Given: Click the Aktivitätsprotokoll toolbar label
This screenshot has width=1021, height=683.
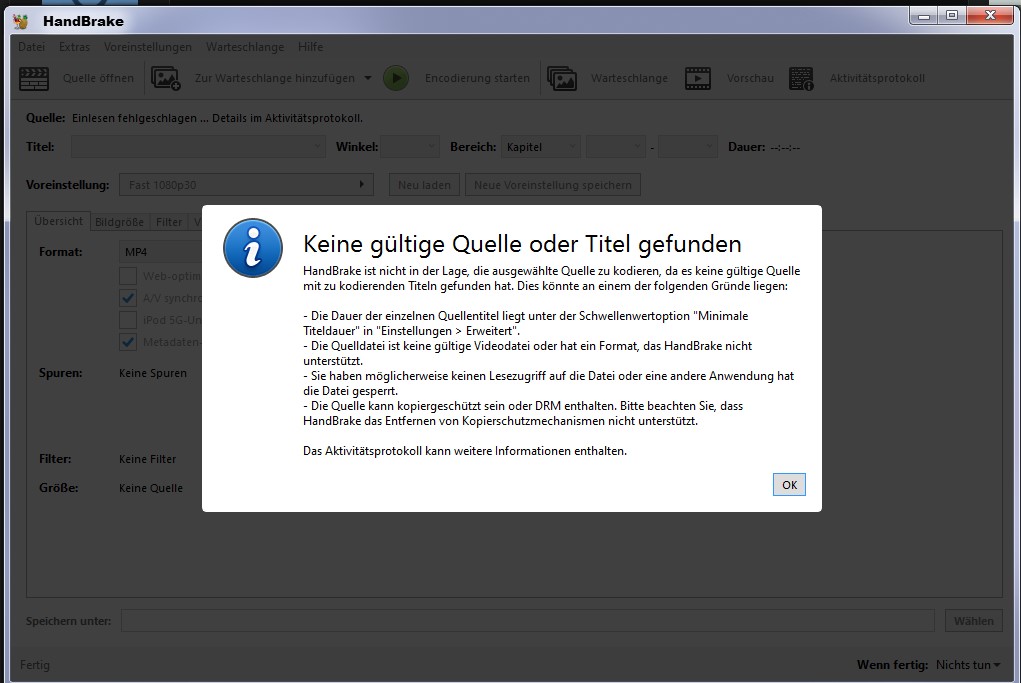Looking at the screenshot, I should [877, 78].
